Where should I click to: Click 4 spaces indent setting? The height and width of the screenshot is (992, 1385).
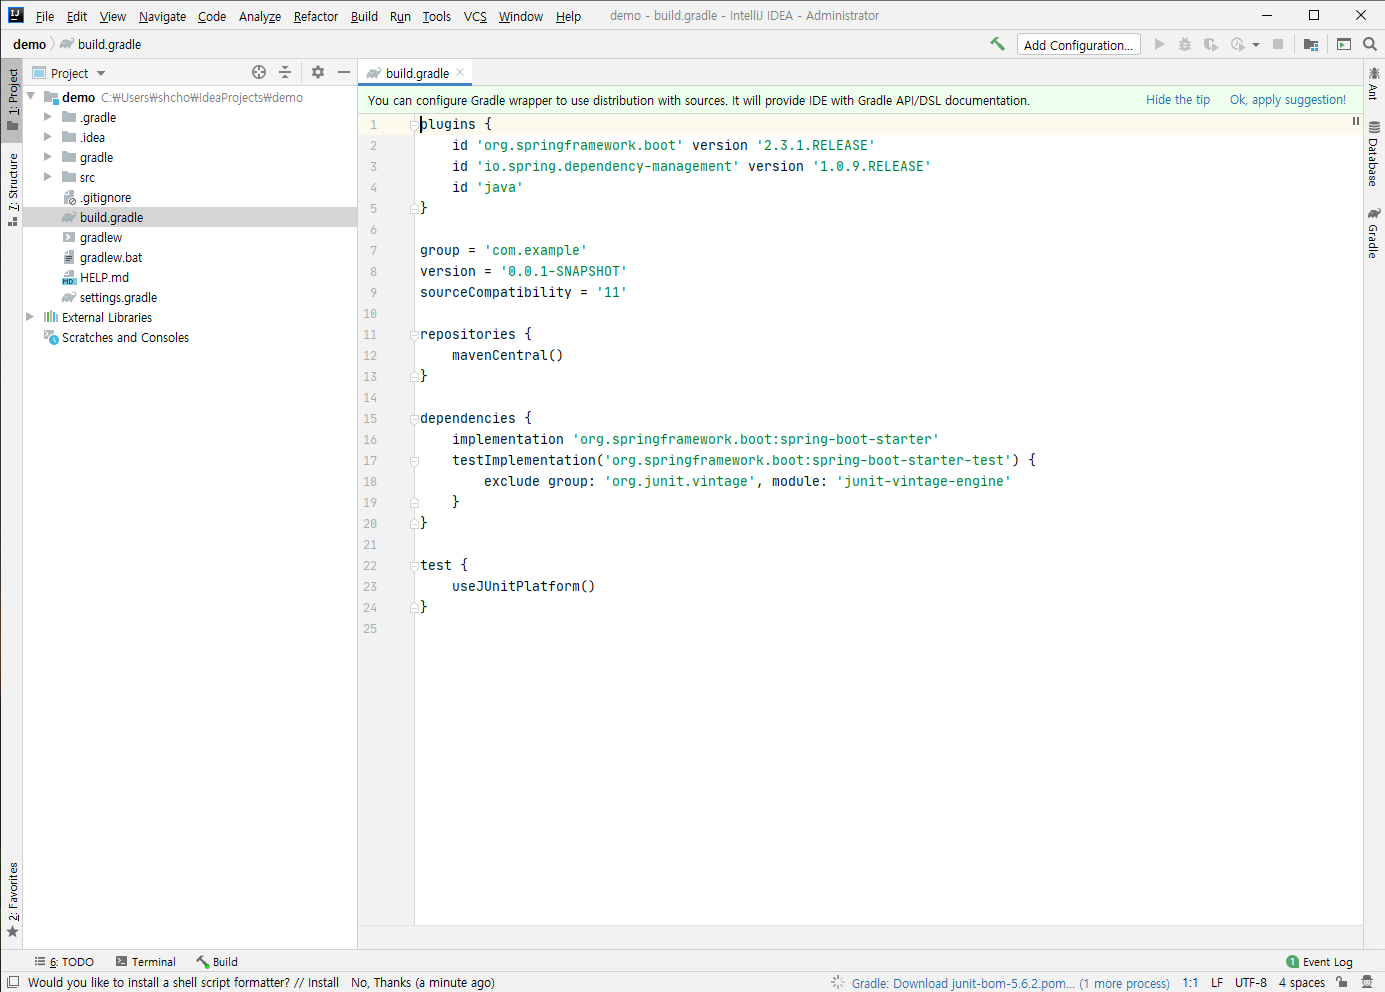(x=1302, y=983)
